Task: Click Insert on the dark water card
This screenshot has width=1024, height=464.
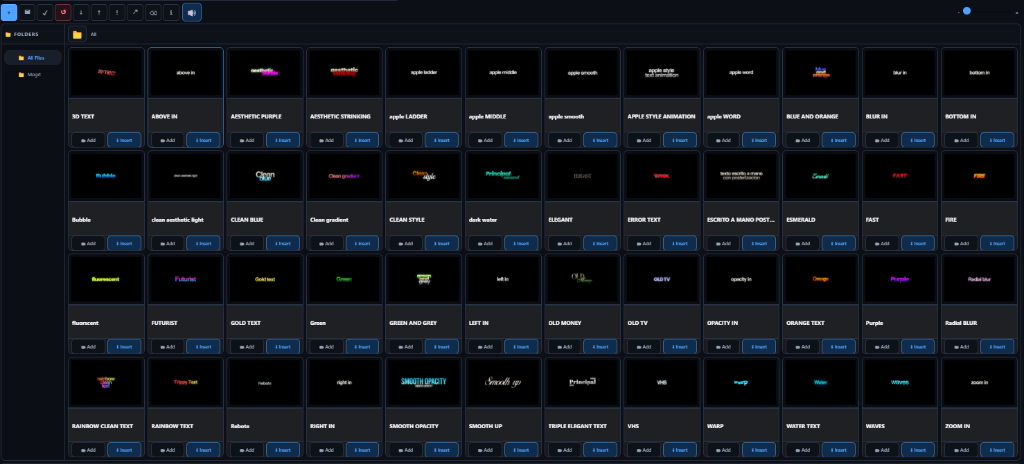Action: coord(521,243)
